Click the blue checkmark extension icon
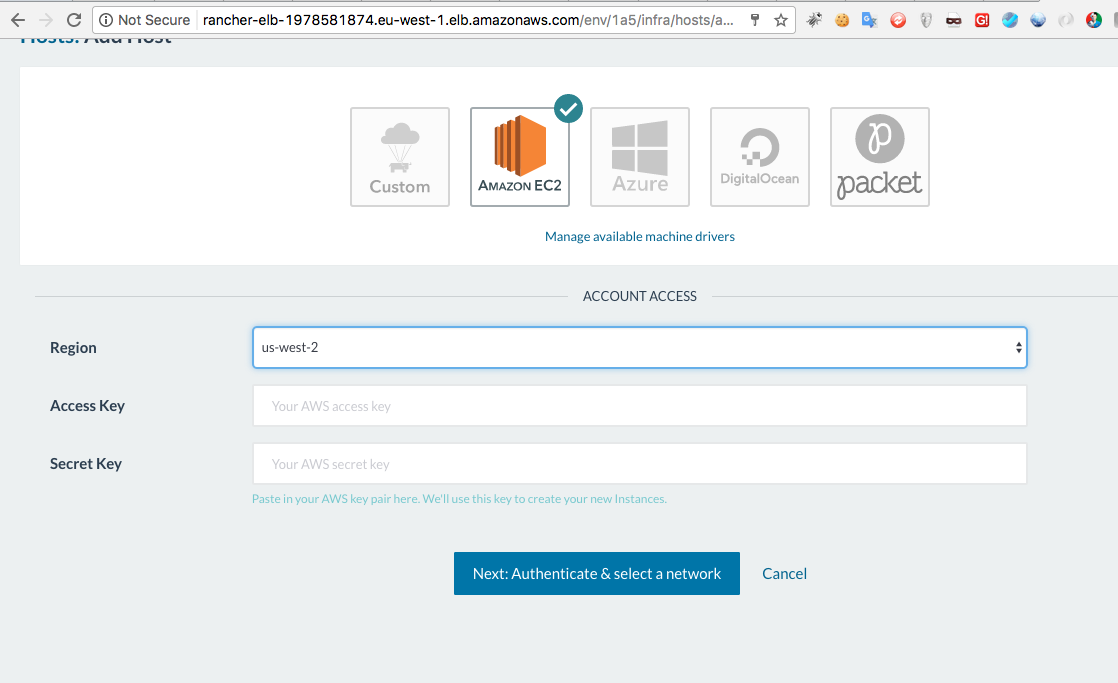 tap(1009, 18)
